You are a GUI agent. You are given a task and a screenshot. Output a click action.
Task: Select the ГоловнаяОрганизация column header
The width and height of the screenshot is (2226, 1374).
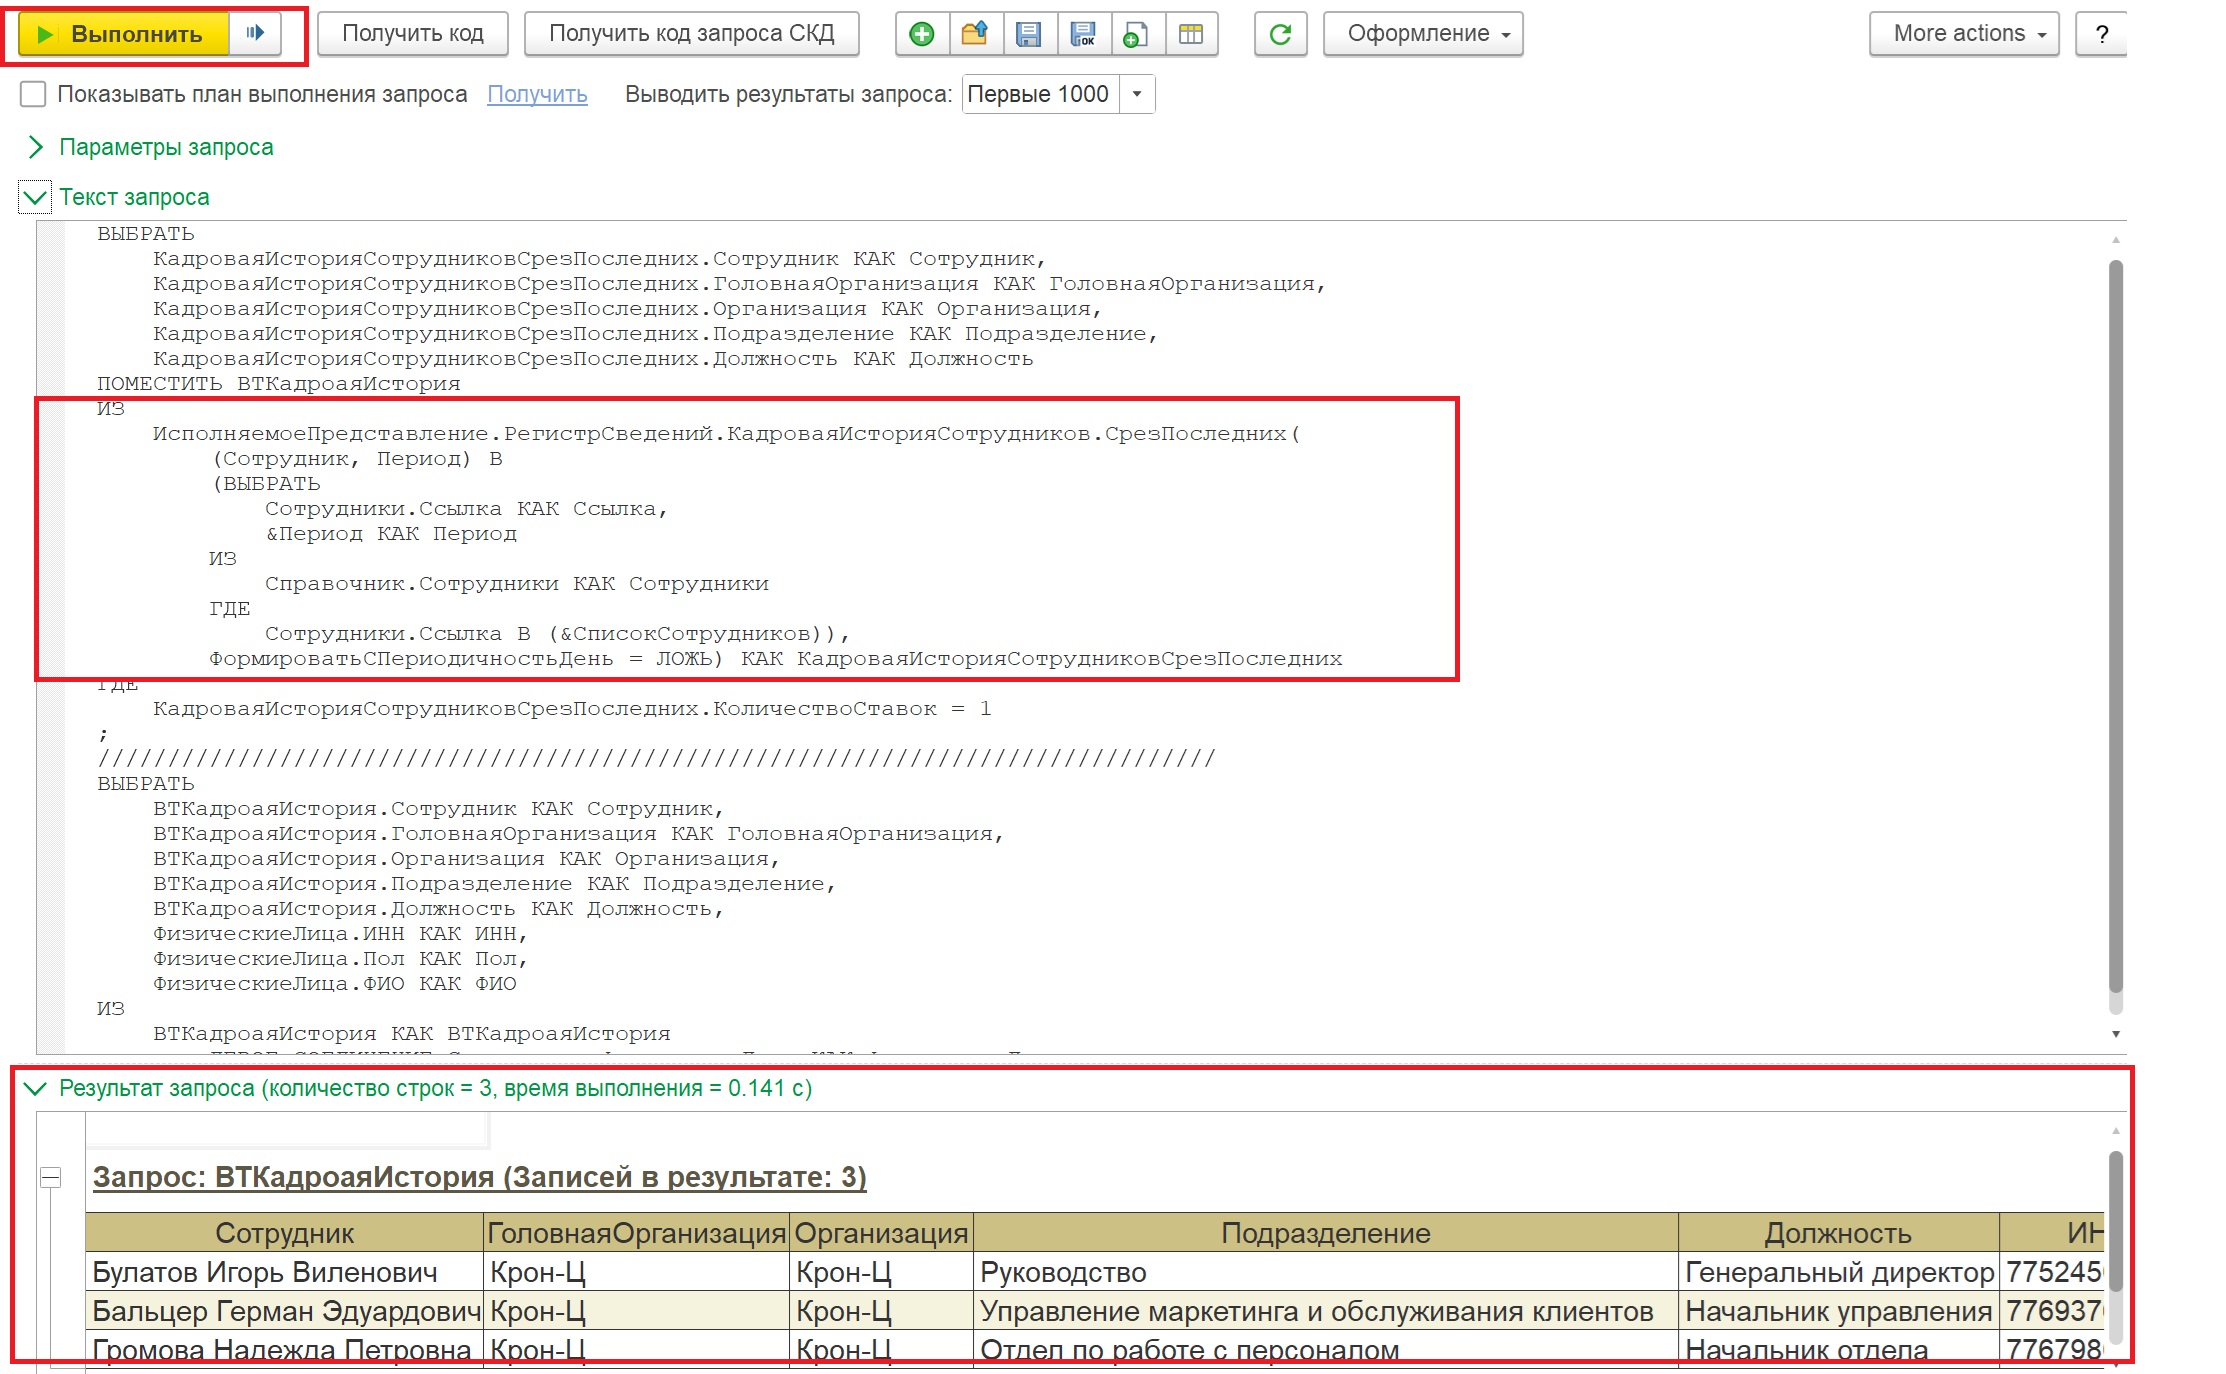(637, 1233)
